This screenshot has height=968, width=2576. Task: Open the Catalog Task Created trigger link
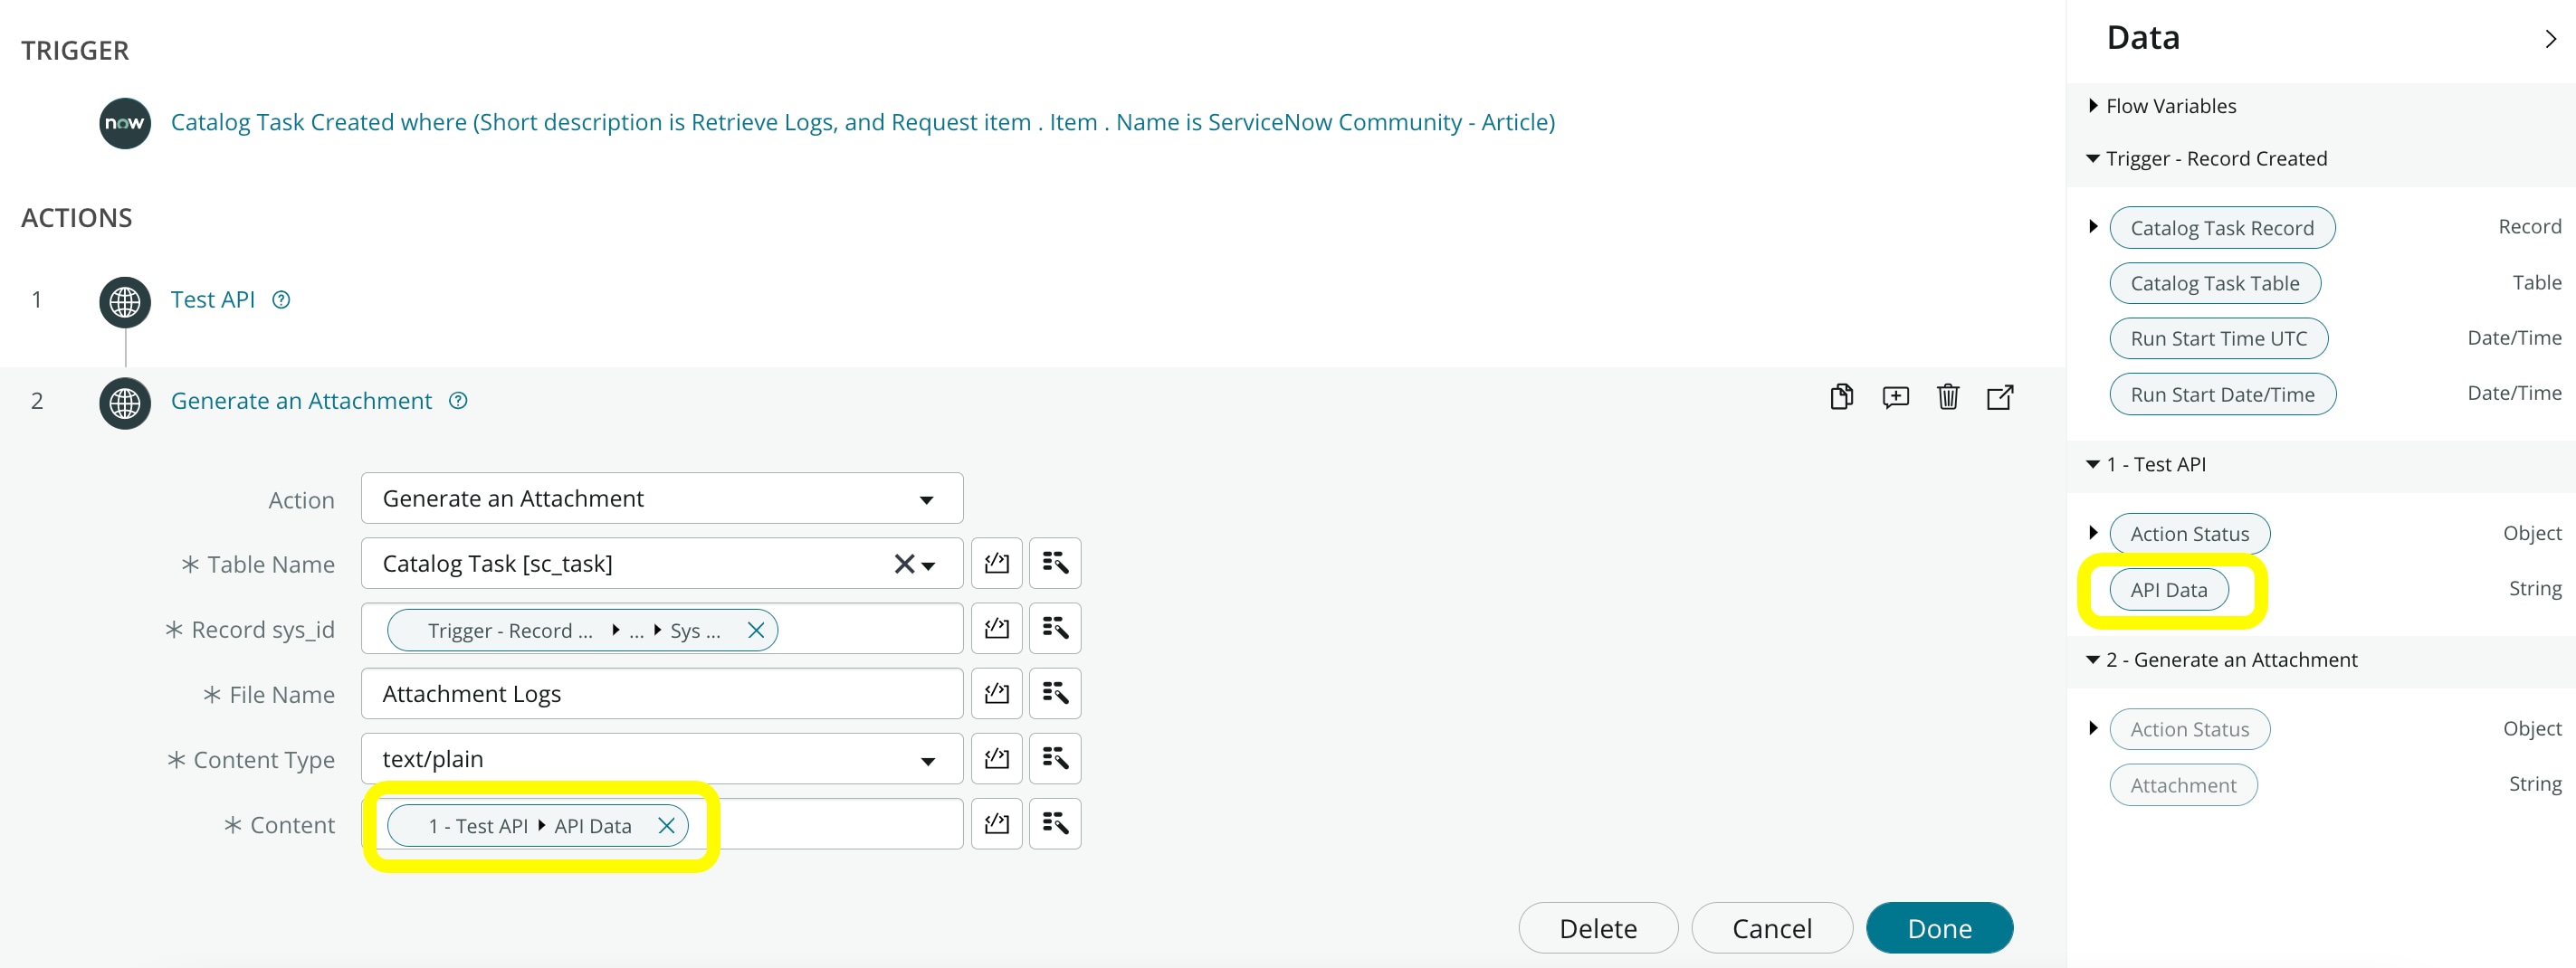(863, 122)
